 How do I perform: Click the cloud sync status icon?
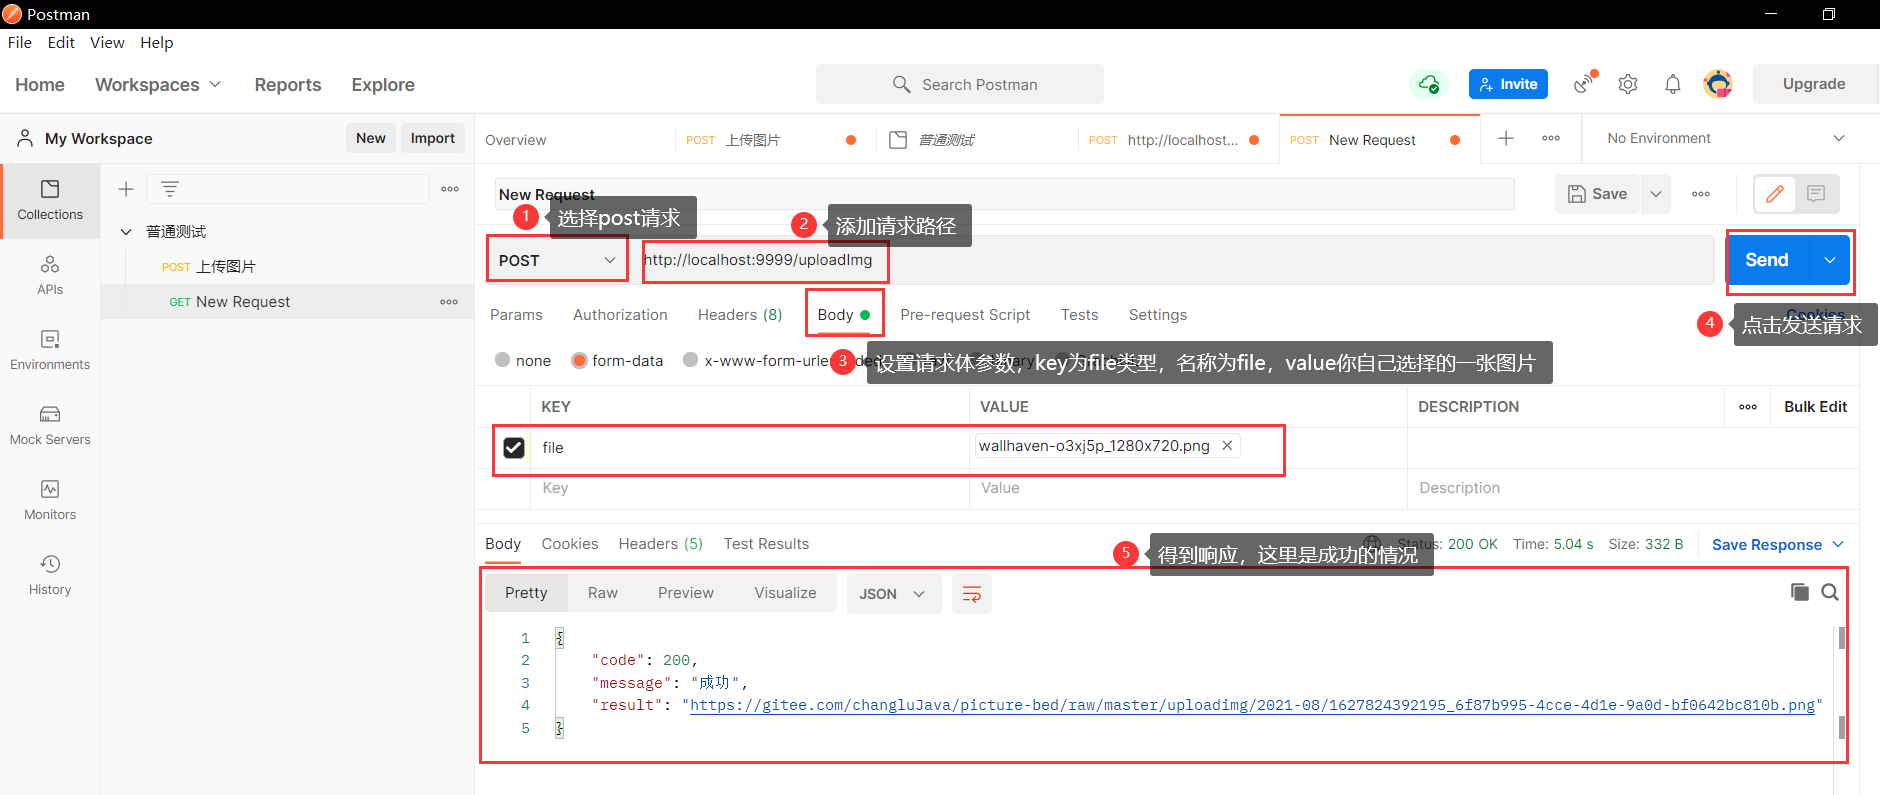coord(1429,84)
